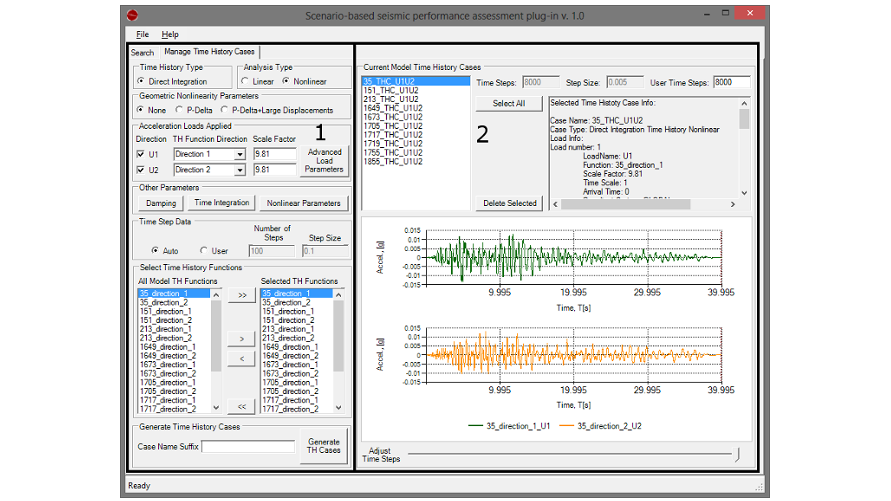Choose None geometric nonlinearity option
Viewport: 891px width, 501px height.
[x=151, y=110]
